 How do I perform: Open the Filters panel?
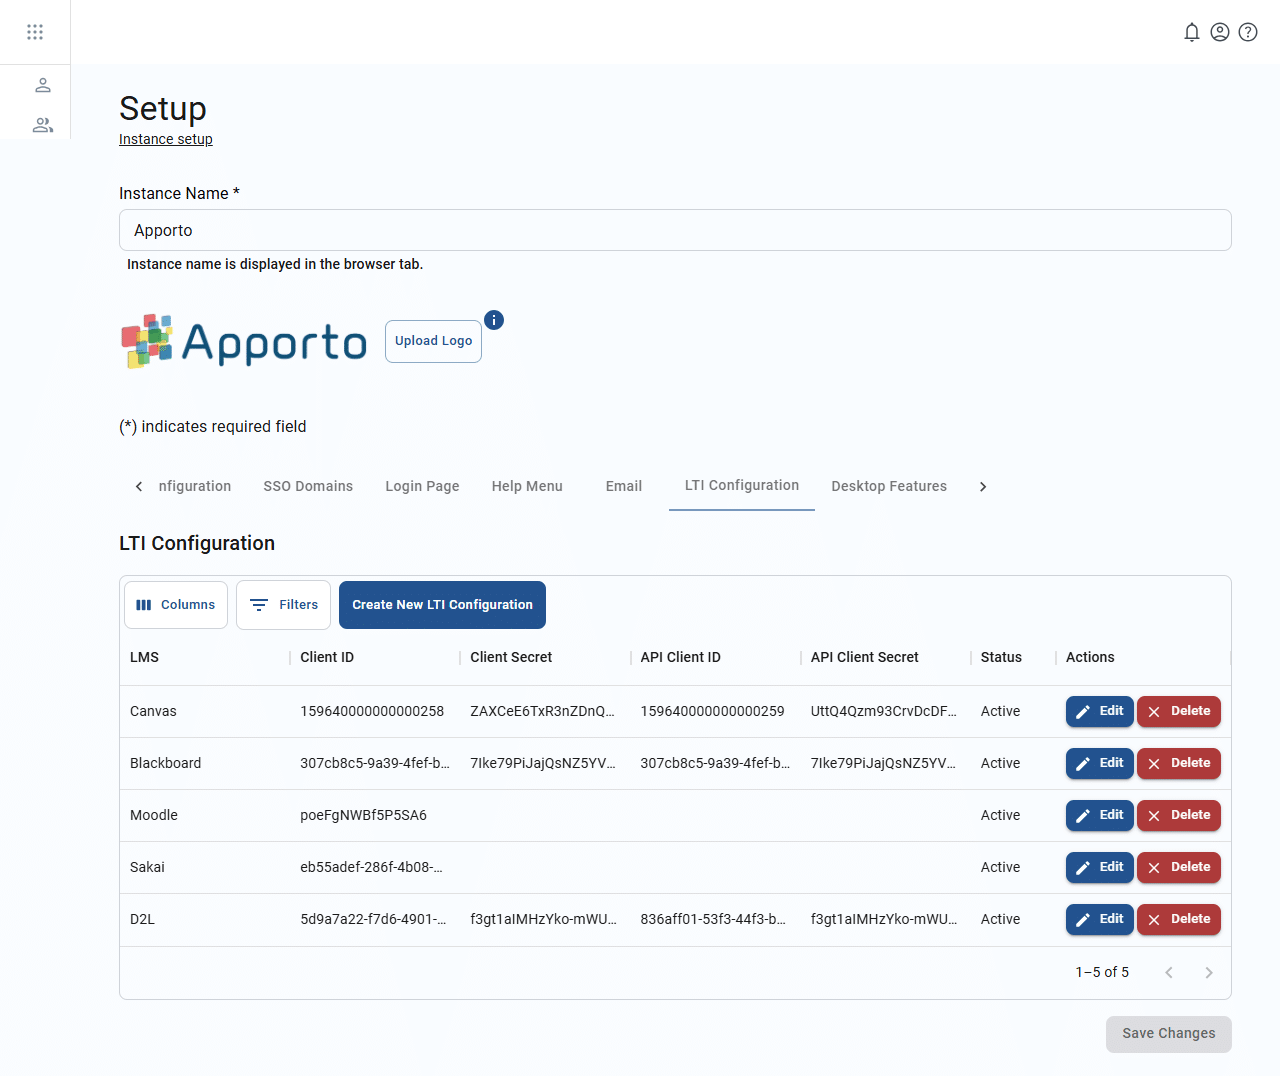click(284, 605)
